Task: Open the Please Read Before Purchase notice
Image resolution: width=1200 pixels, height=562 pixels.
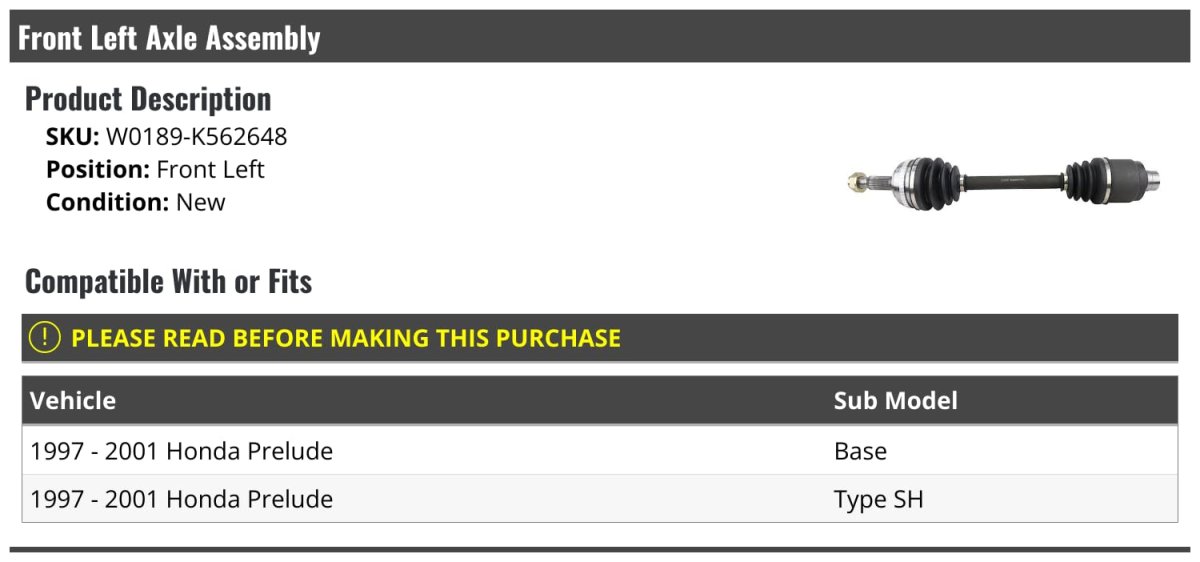Action: (x=346, y=338)
